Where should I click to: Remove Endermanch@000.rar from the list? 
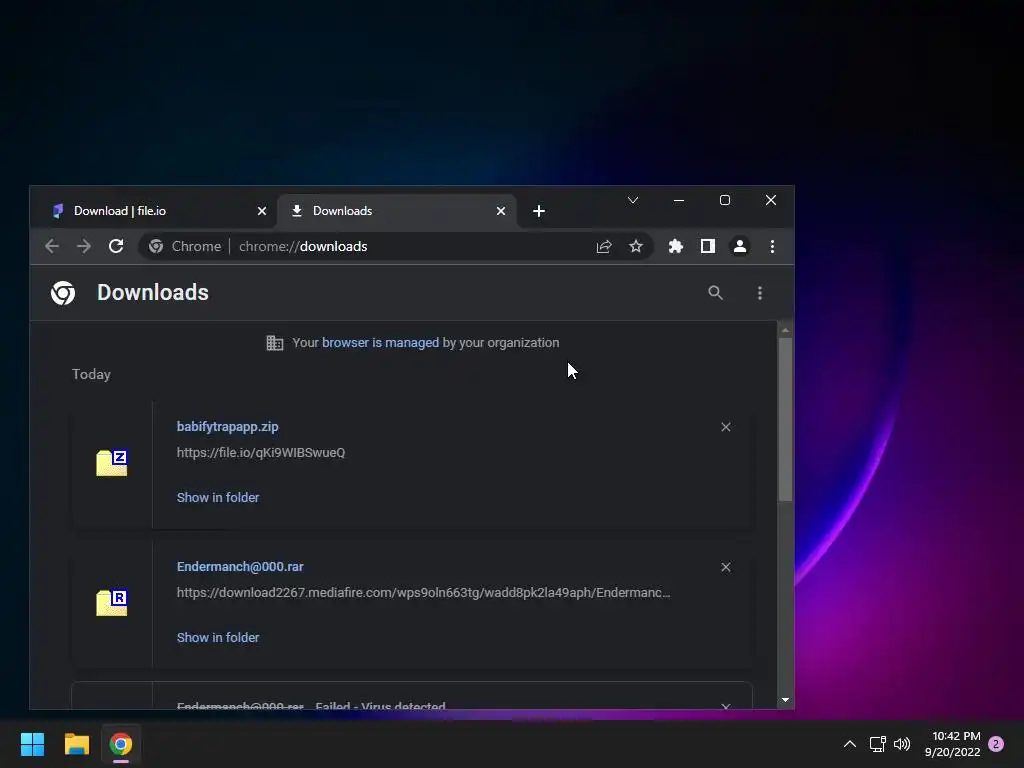coord(726,567)
